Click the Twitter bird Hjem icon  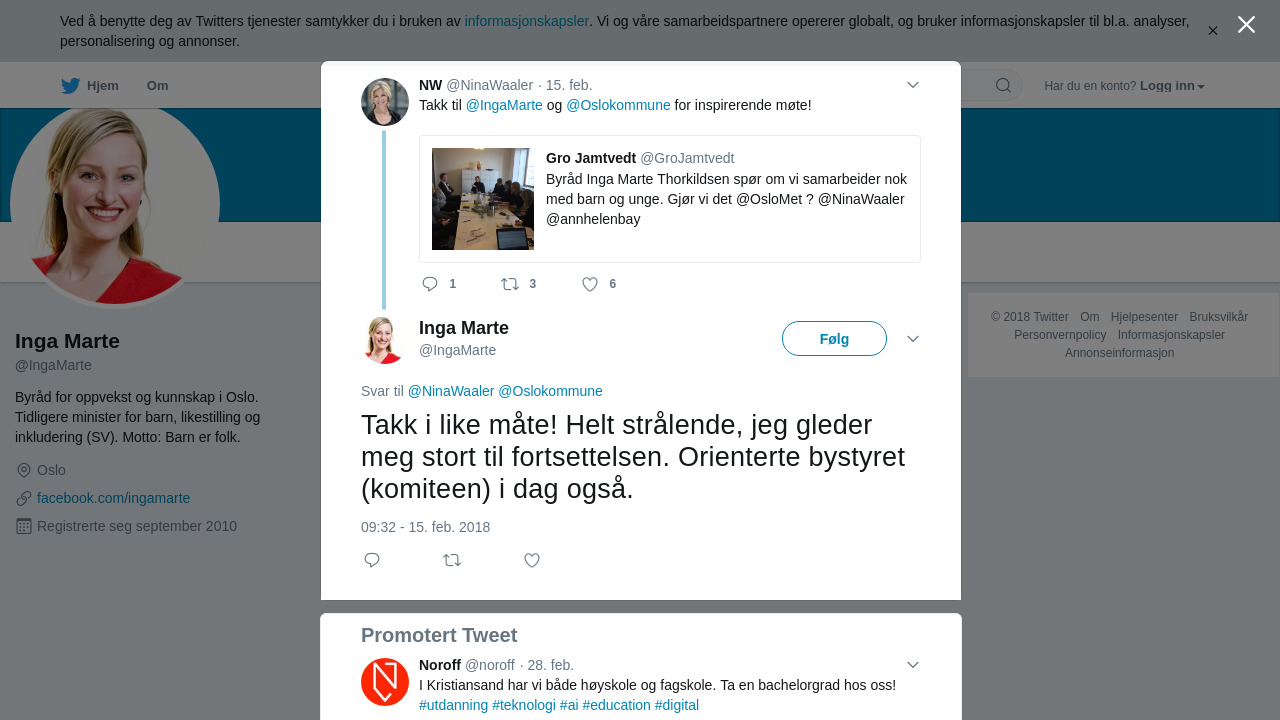coord(70,86)
